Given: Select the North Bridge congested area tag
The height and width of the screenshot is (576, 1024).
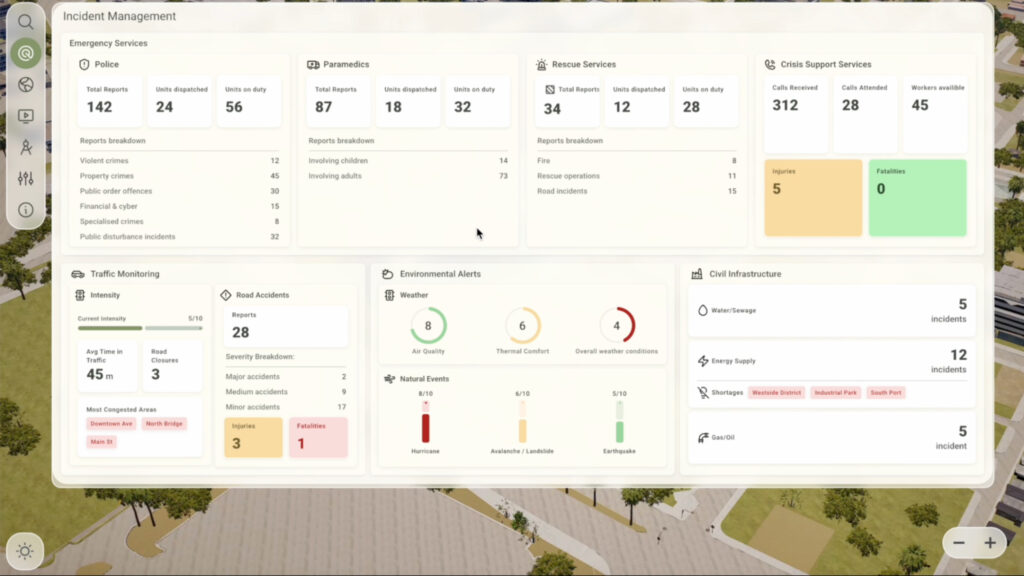Looking at the screenshot, I should tap(164, 424).
